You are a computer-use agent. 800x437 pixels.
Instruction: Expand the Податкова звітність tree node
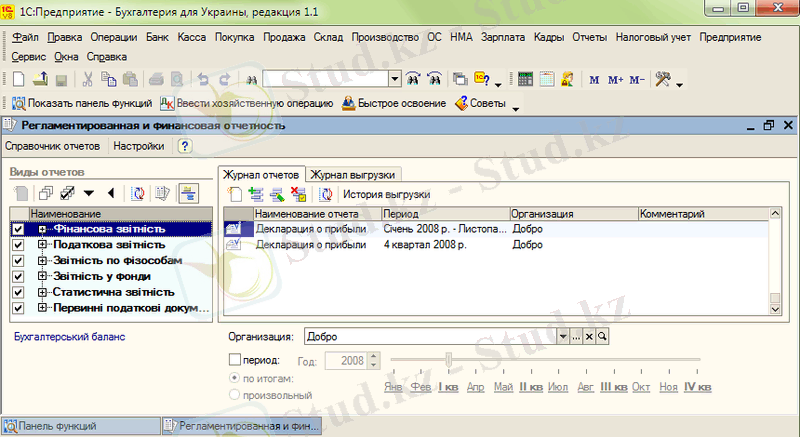pyautogui.click(x=42, y=245)
